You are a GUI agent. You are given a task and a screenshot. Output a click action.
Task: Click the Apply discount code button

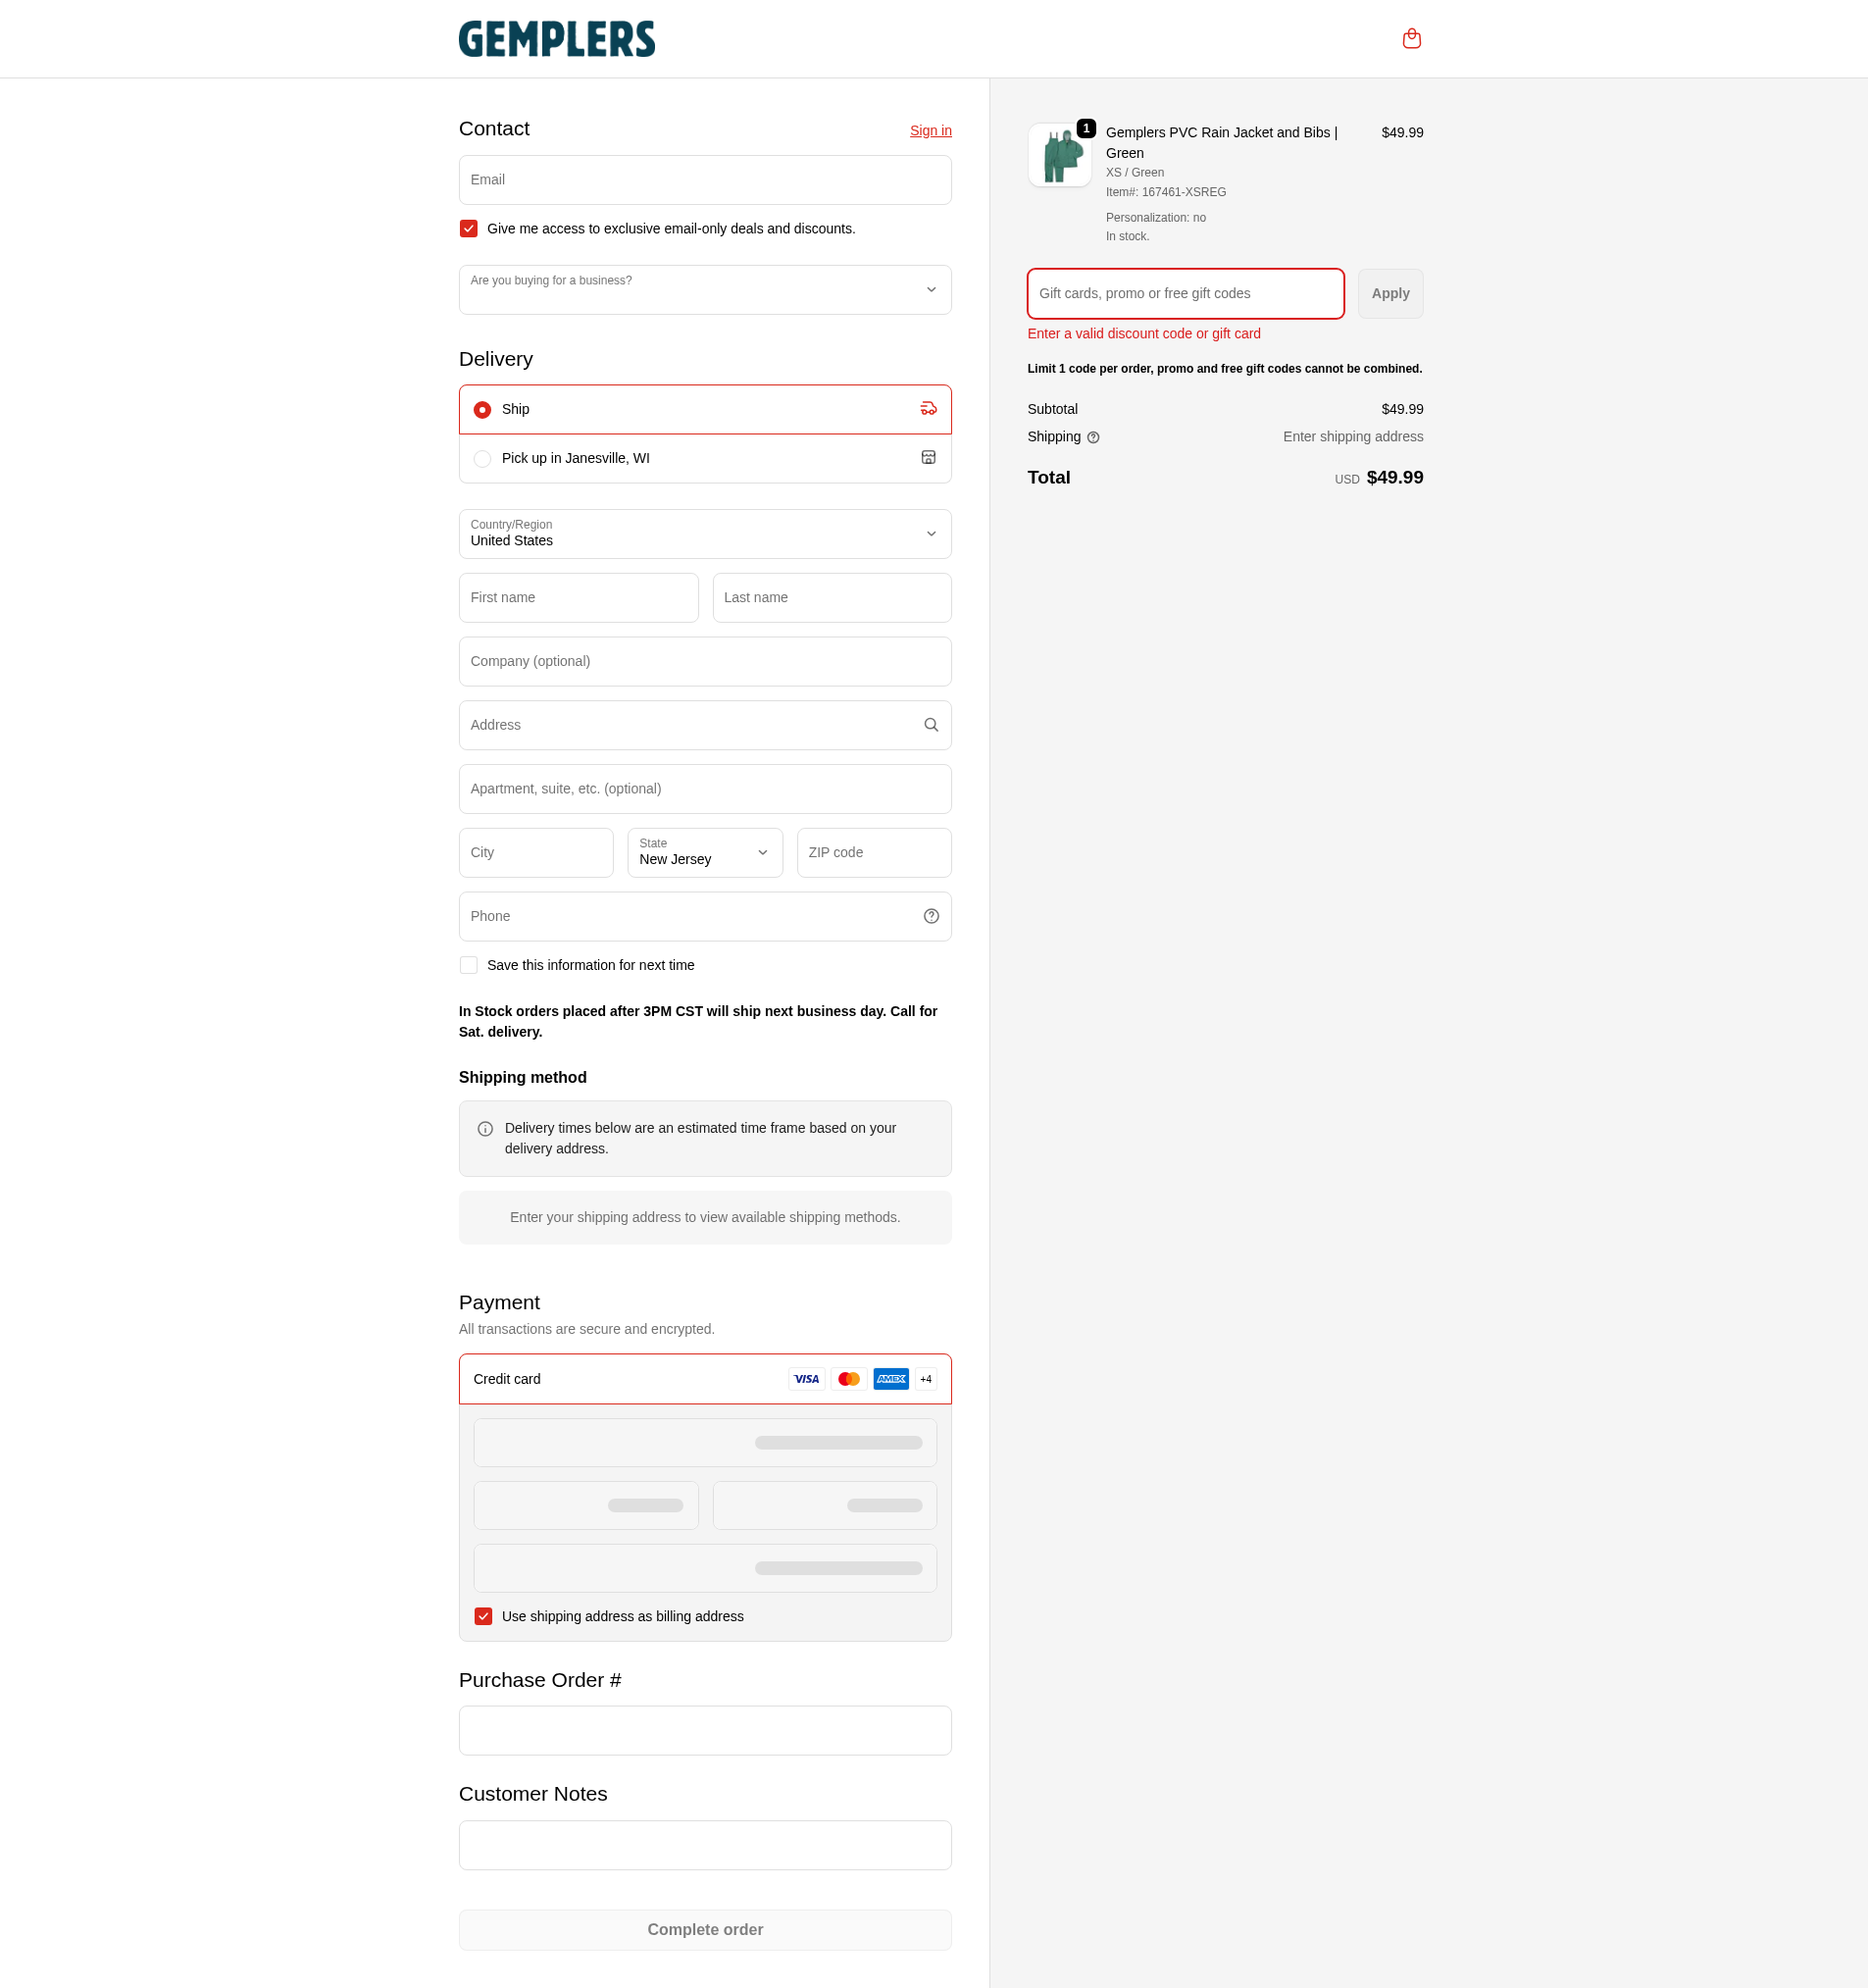[x=1390, y=294]
